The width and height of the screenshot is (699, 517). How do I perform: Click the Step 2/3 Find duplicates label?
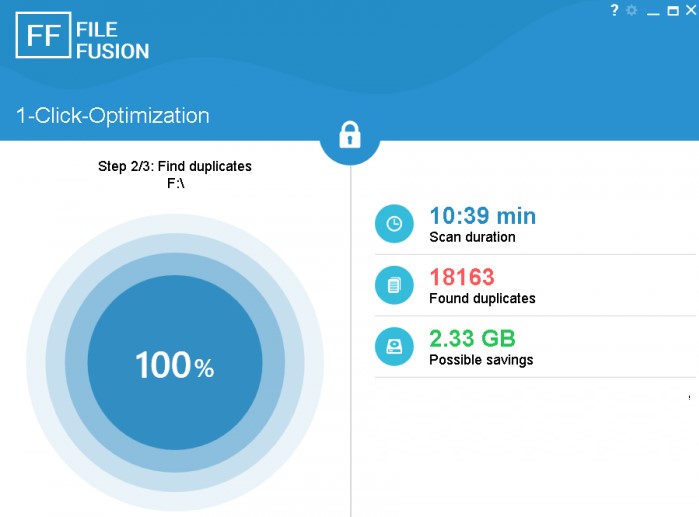click(175, 166)
